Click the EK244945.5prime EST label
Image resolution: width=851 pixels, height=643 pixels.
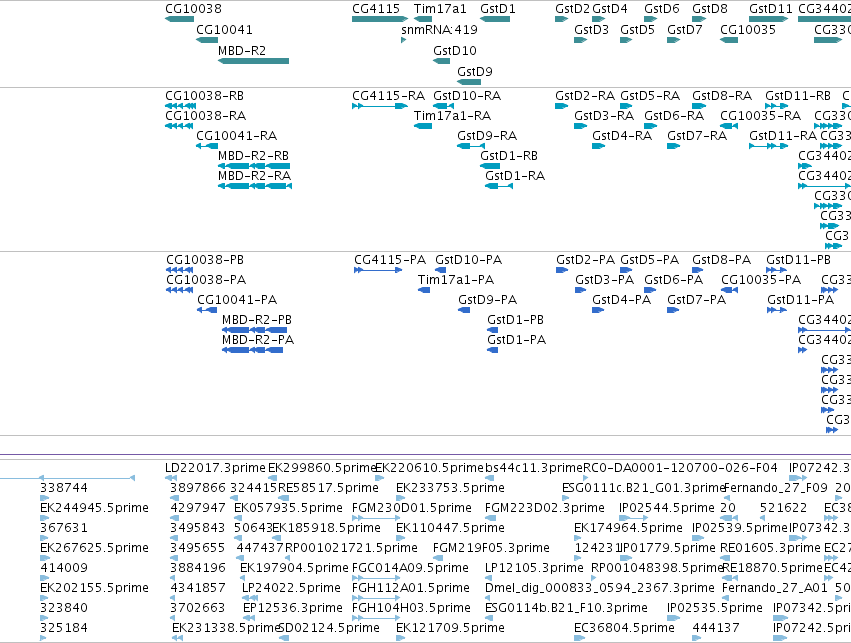click(x=94, y=508)
